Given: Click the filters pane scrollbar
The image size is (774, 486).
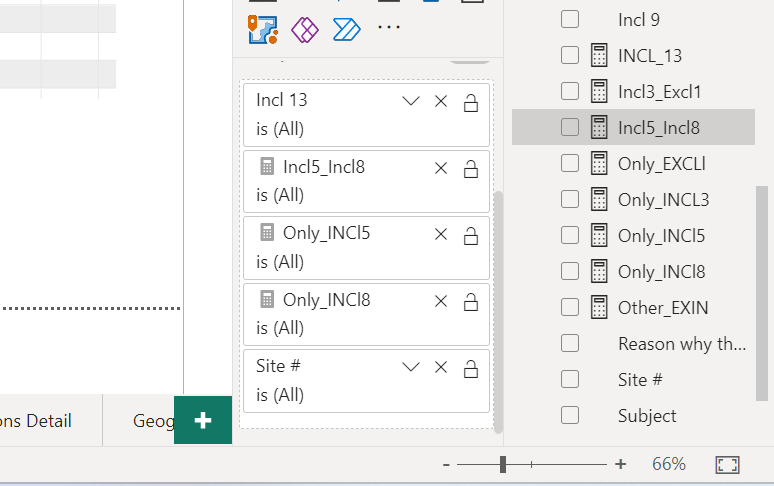Looking at the screenshot, I should 499,312.
